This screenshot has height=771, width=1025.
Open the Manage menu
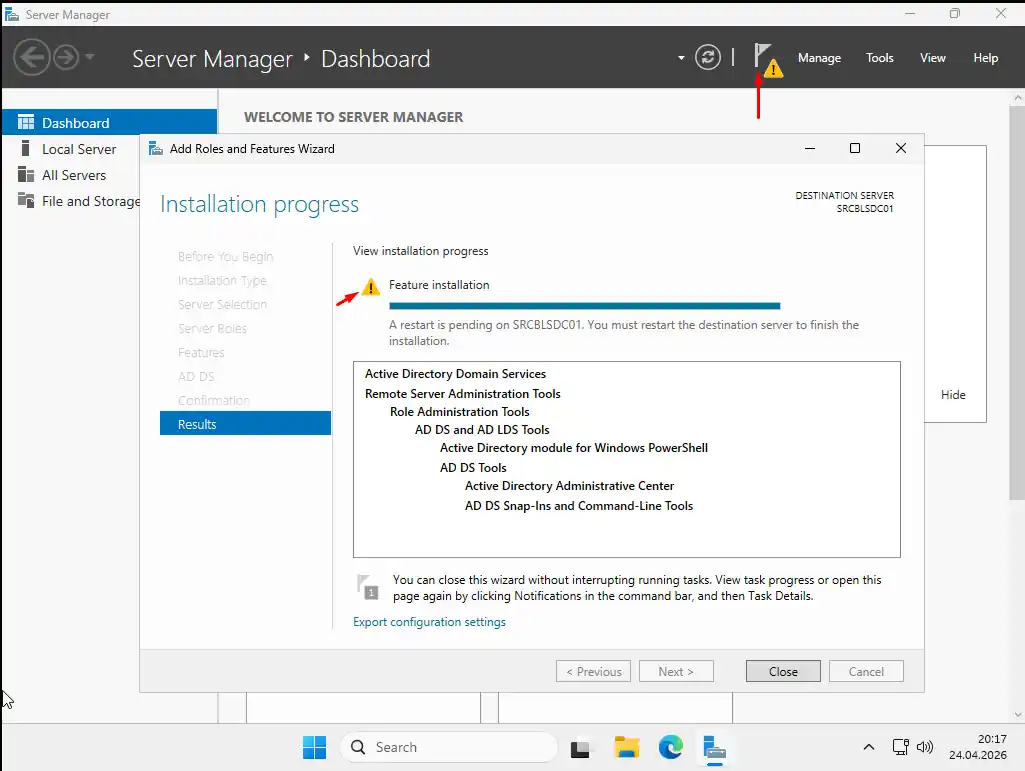point(819,58)
